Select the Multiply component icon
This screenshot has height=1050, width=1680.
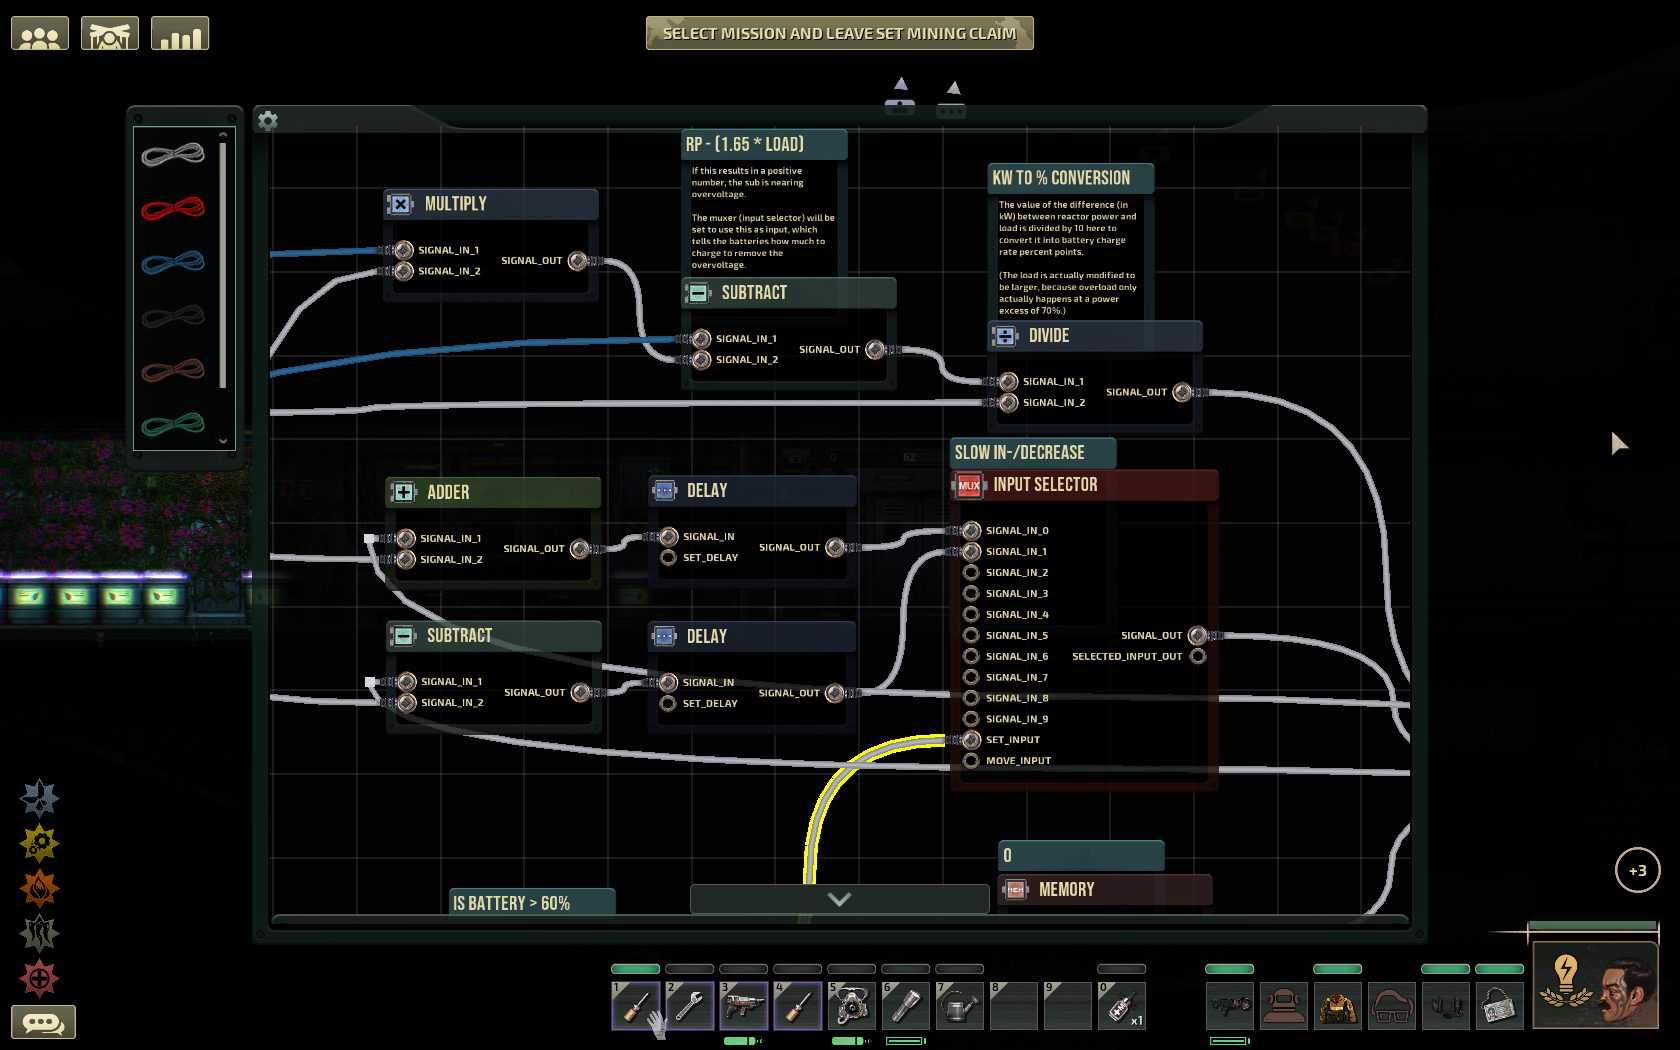point(400,204)
